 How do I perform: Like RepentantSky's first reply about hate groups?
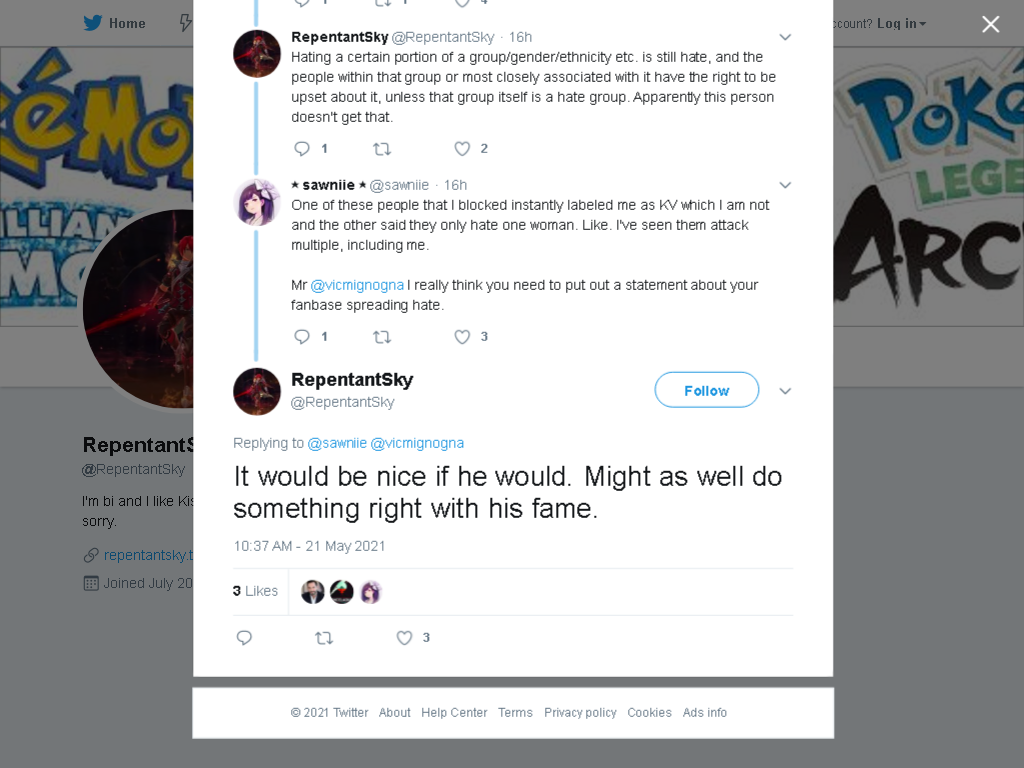(x=462, y=148)
